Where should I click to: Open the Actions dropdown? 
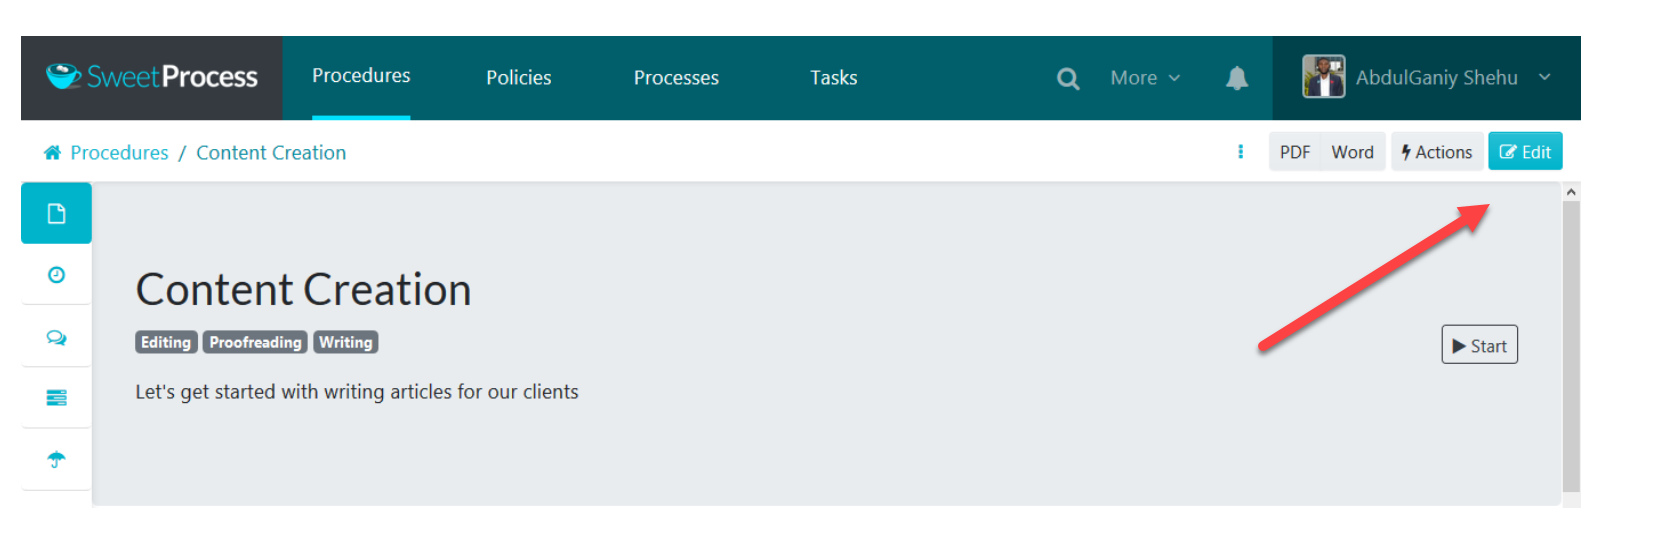click(1436, 152)
